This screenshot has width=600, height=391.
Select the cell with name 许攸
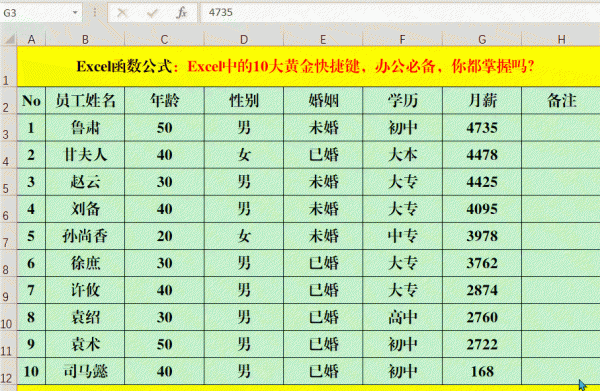coord(85,290)
